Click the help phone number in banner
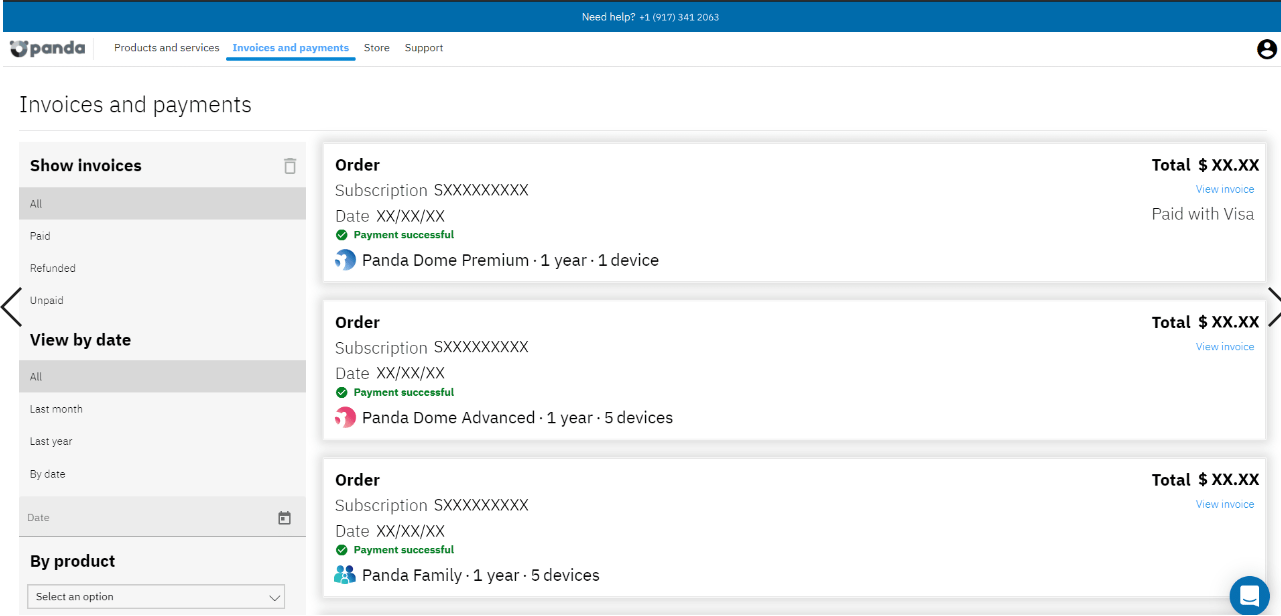 tap(679, 17)
